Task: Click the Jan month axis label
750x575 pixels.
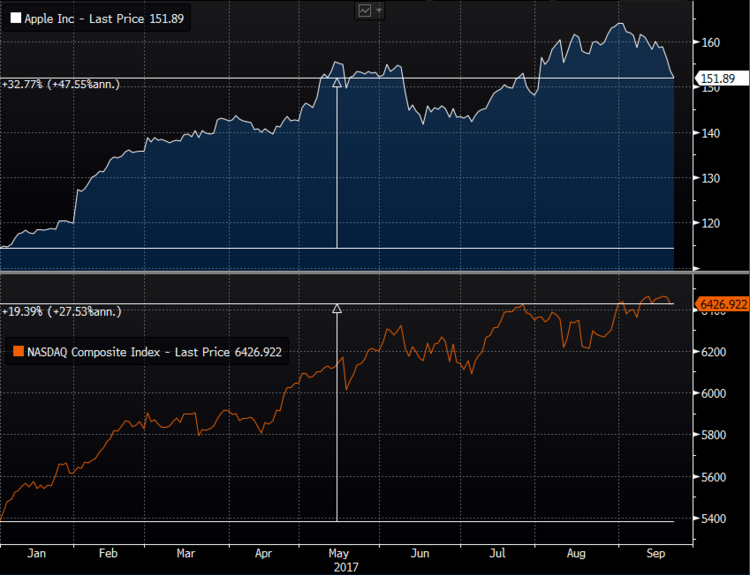Action: 36,553
